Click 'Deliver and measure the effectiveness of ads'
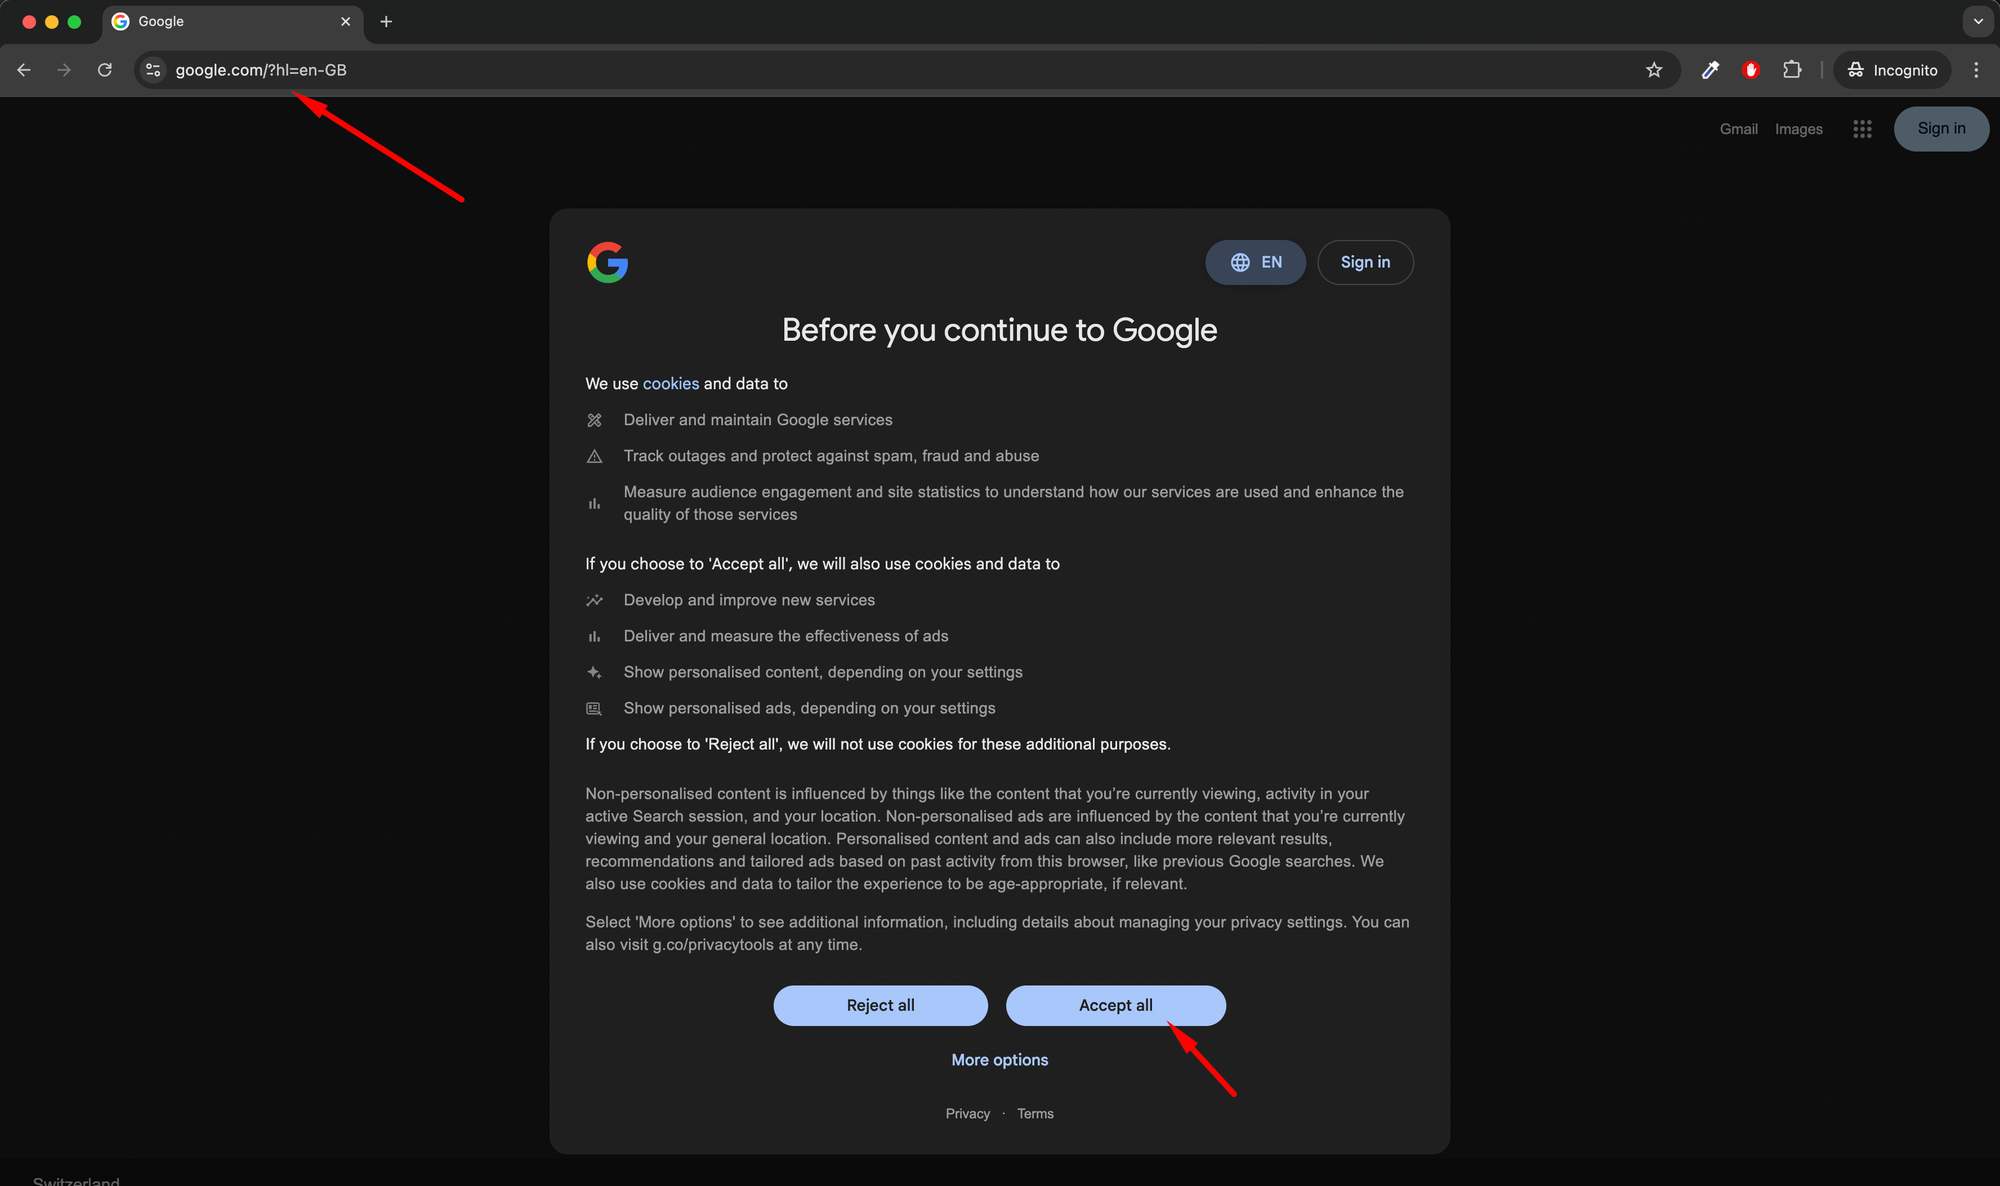The height and width of the screenshot is (1186, 2000). tap(786, 636)
